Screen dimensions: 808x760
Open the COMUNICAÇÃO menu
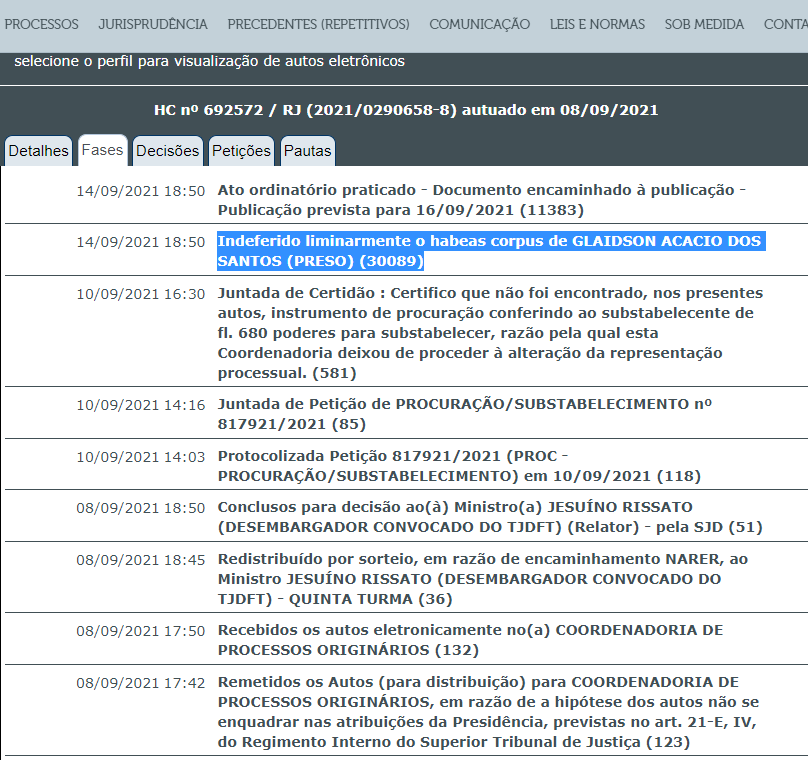point(479,24)
